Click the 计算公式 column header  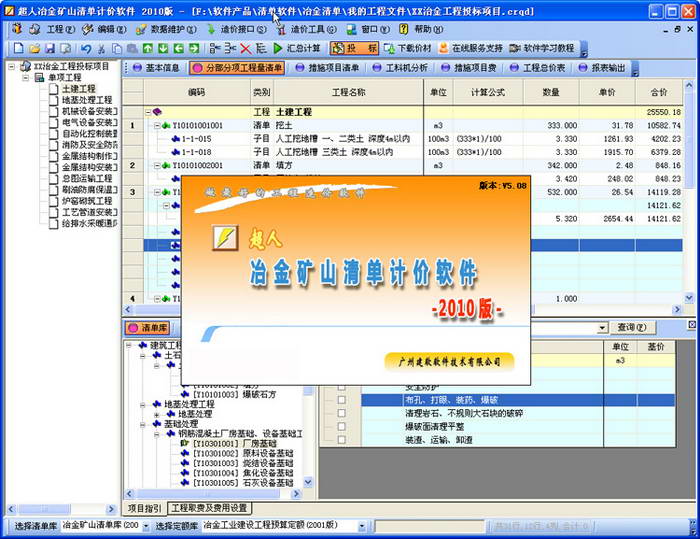coord(488,92)
